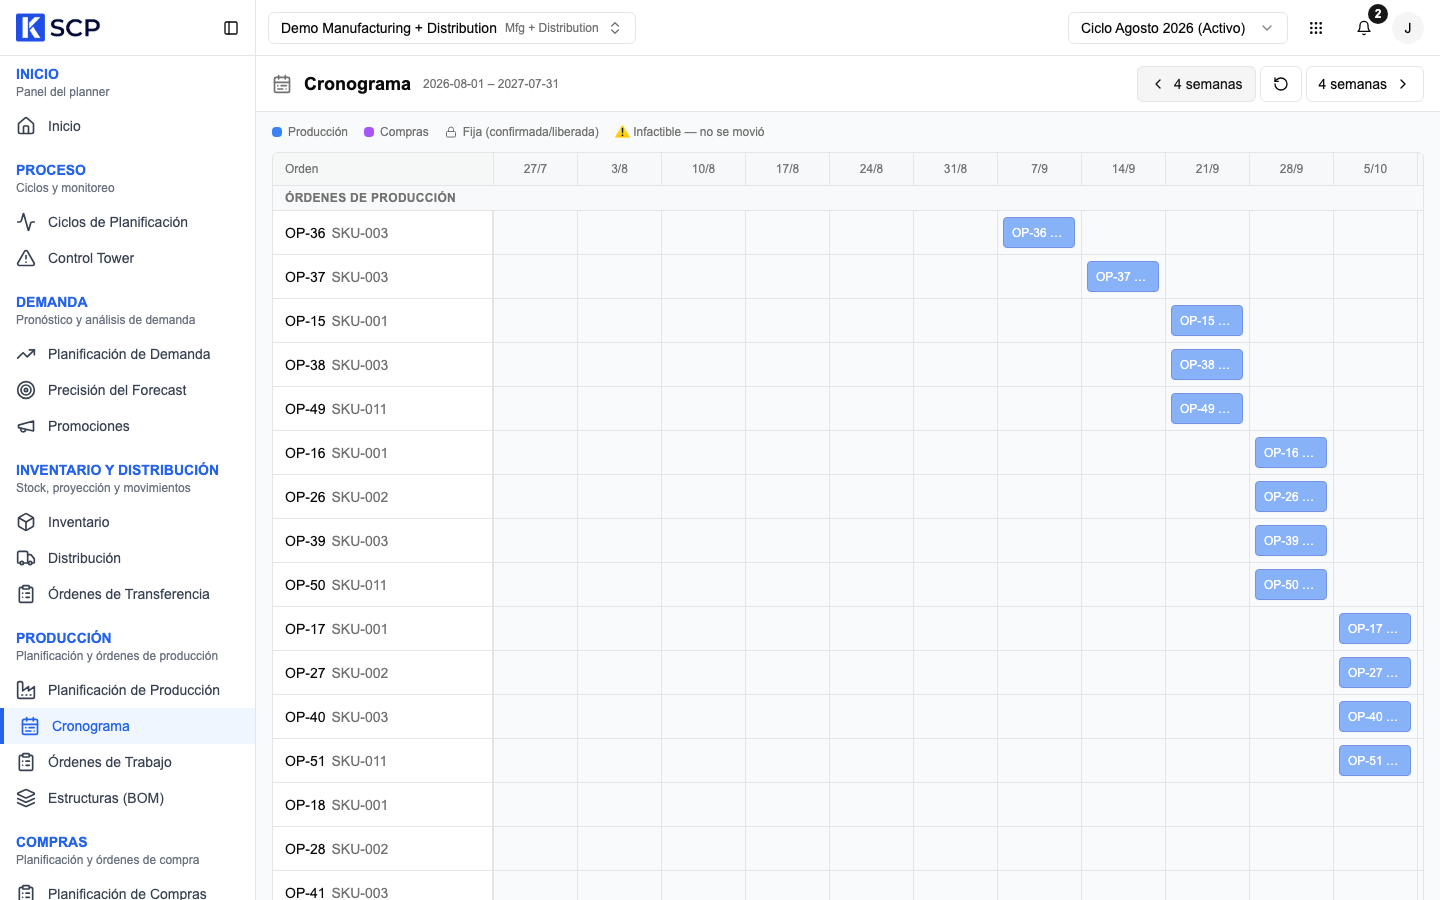1440x900 pixels.
Task: Go back 4 semanas
Action: click(1196, 84)
